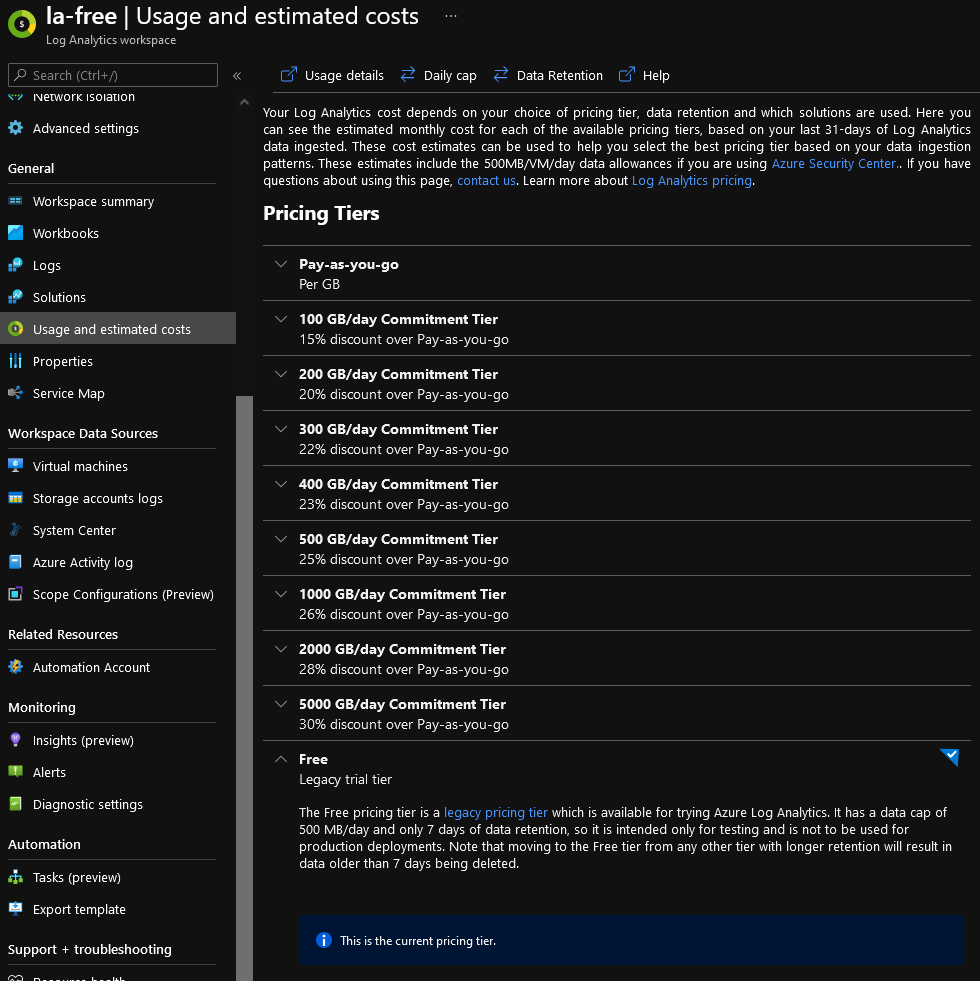
Task: Expand the 400 GB/day Commitment Tier
Action: 281,484
